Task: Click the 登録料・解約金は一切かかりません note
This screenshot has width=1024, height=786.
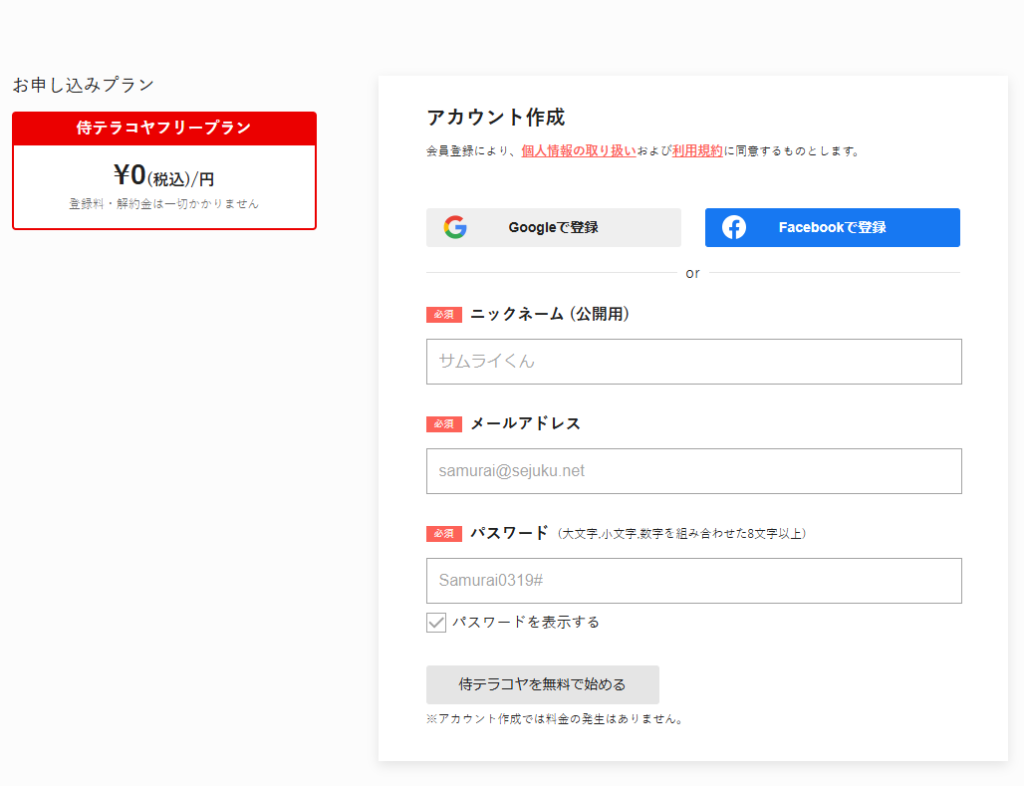Action: pos(164,204)
